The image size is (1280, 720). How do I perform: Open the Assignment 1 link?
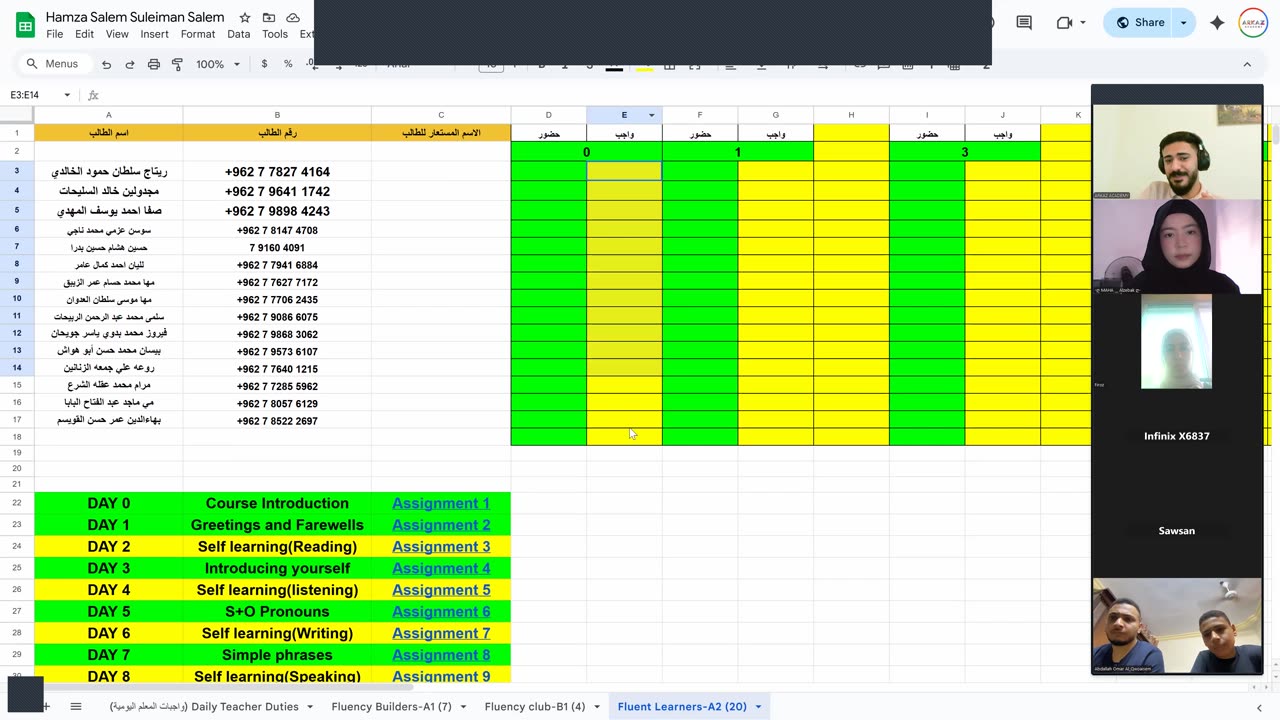(441, 503)
